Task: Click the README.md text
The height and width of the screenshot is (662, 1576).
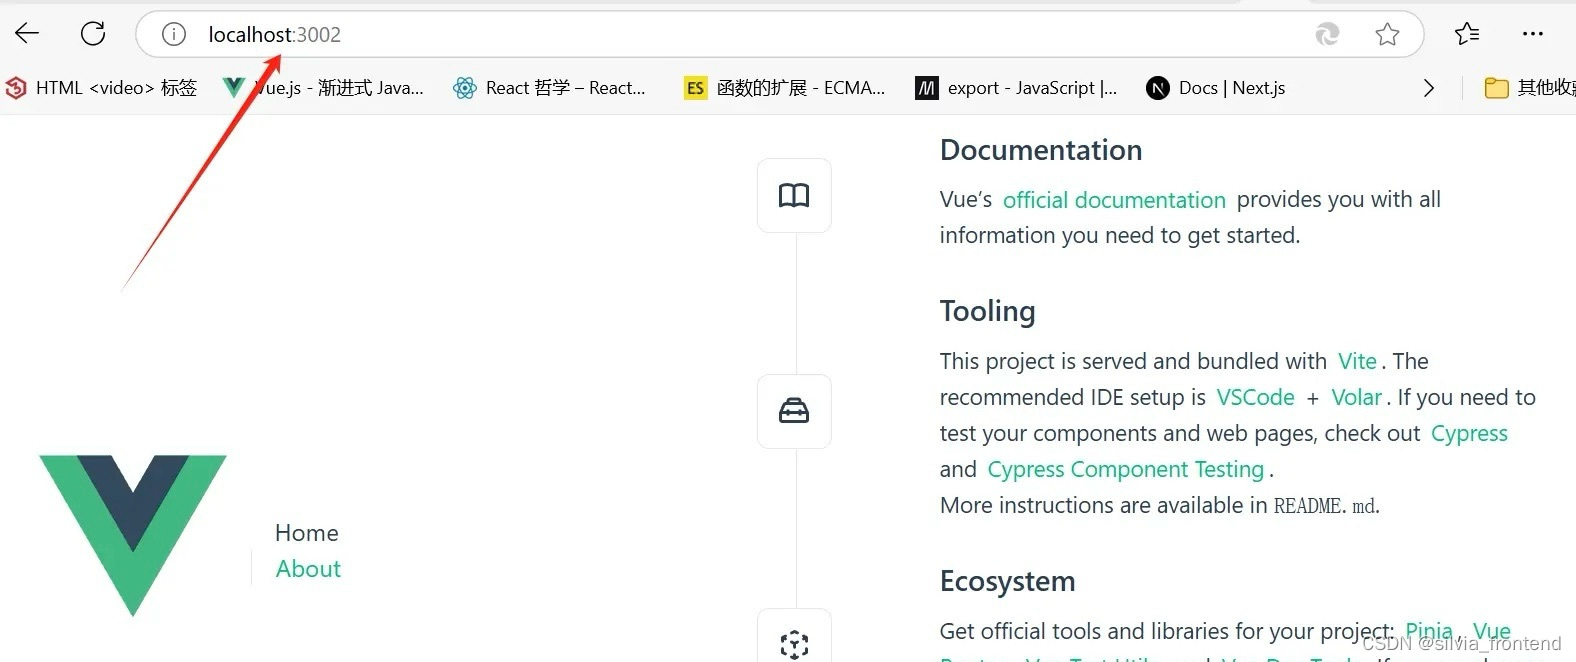Action: [1325, 506]
